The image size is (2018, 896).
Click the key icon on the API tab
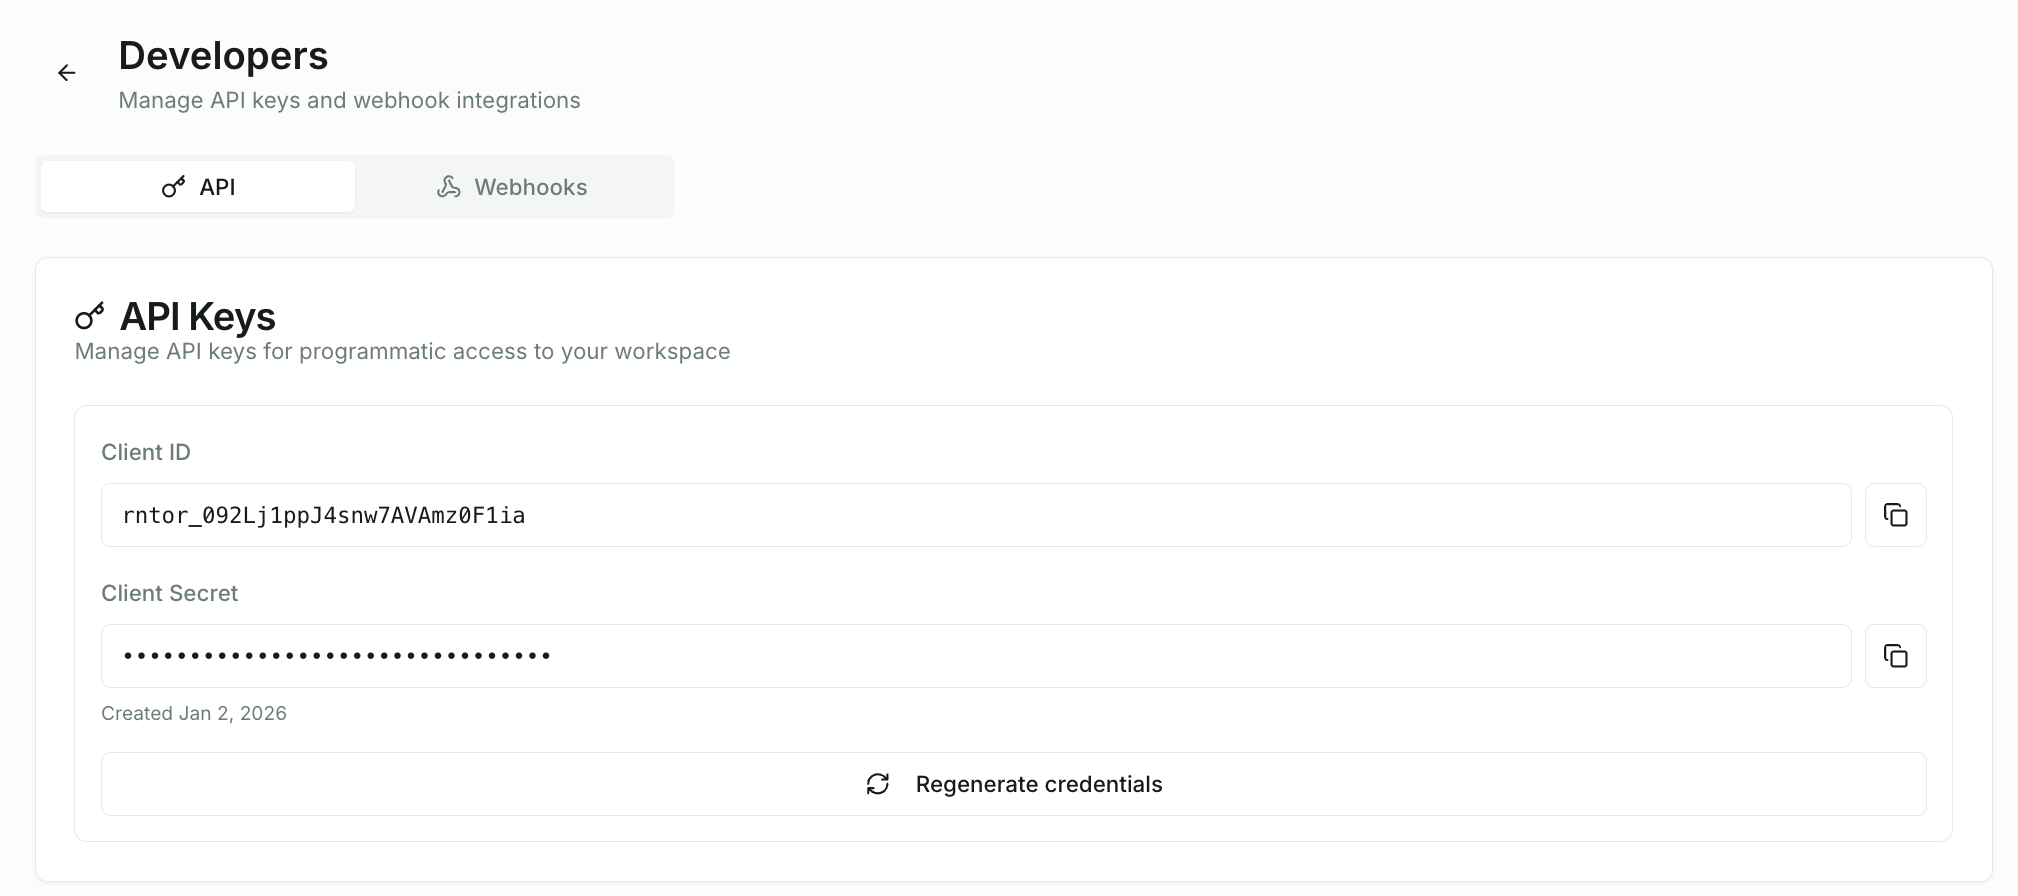tap(172, 186)
